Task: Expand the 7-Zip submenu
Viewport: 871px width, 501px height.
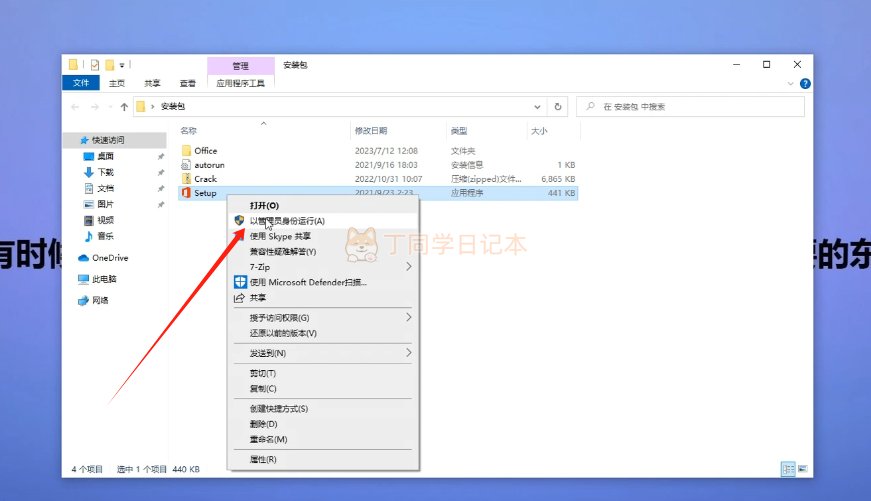Action: pos(408,267)
